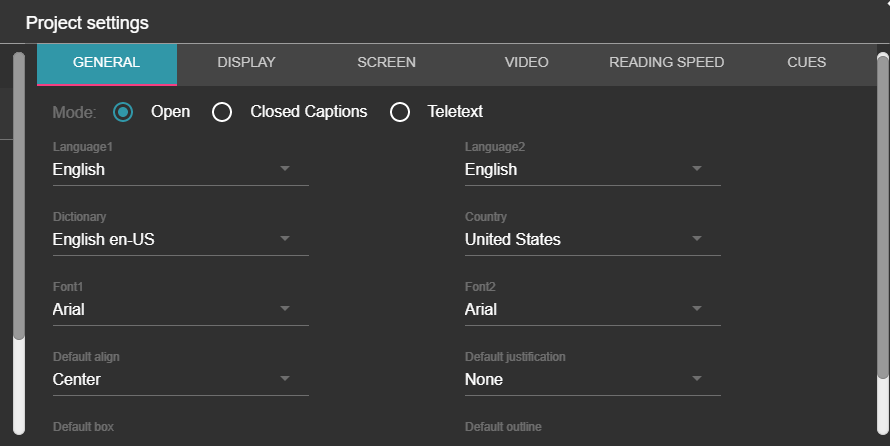Open the CUES tab
This screenshot has height=446, width=890.
point(806,62)
